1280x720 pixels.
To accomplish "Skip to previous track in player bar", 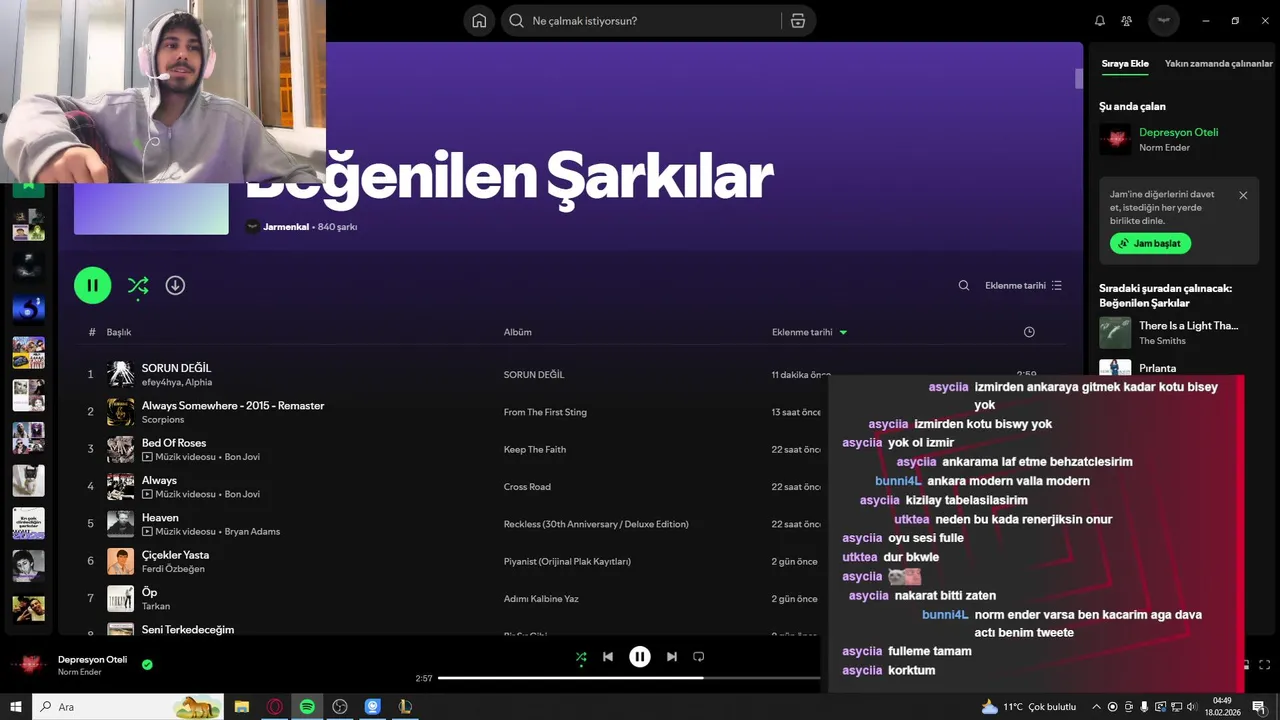I will tap(608, 657).
